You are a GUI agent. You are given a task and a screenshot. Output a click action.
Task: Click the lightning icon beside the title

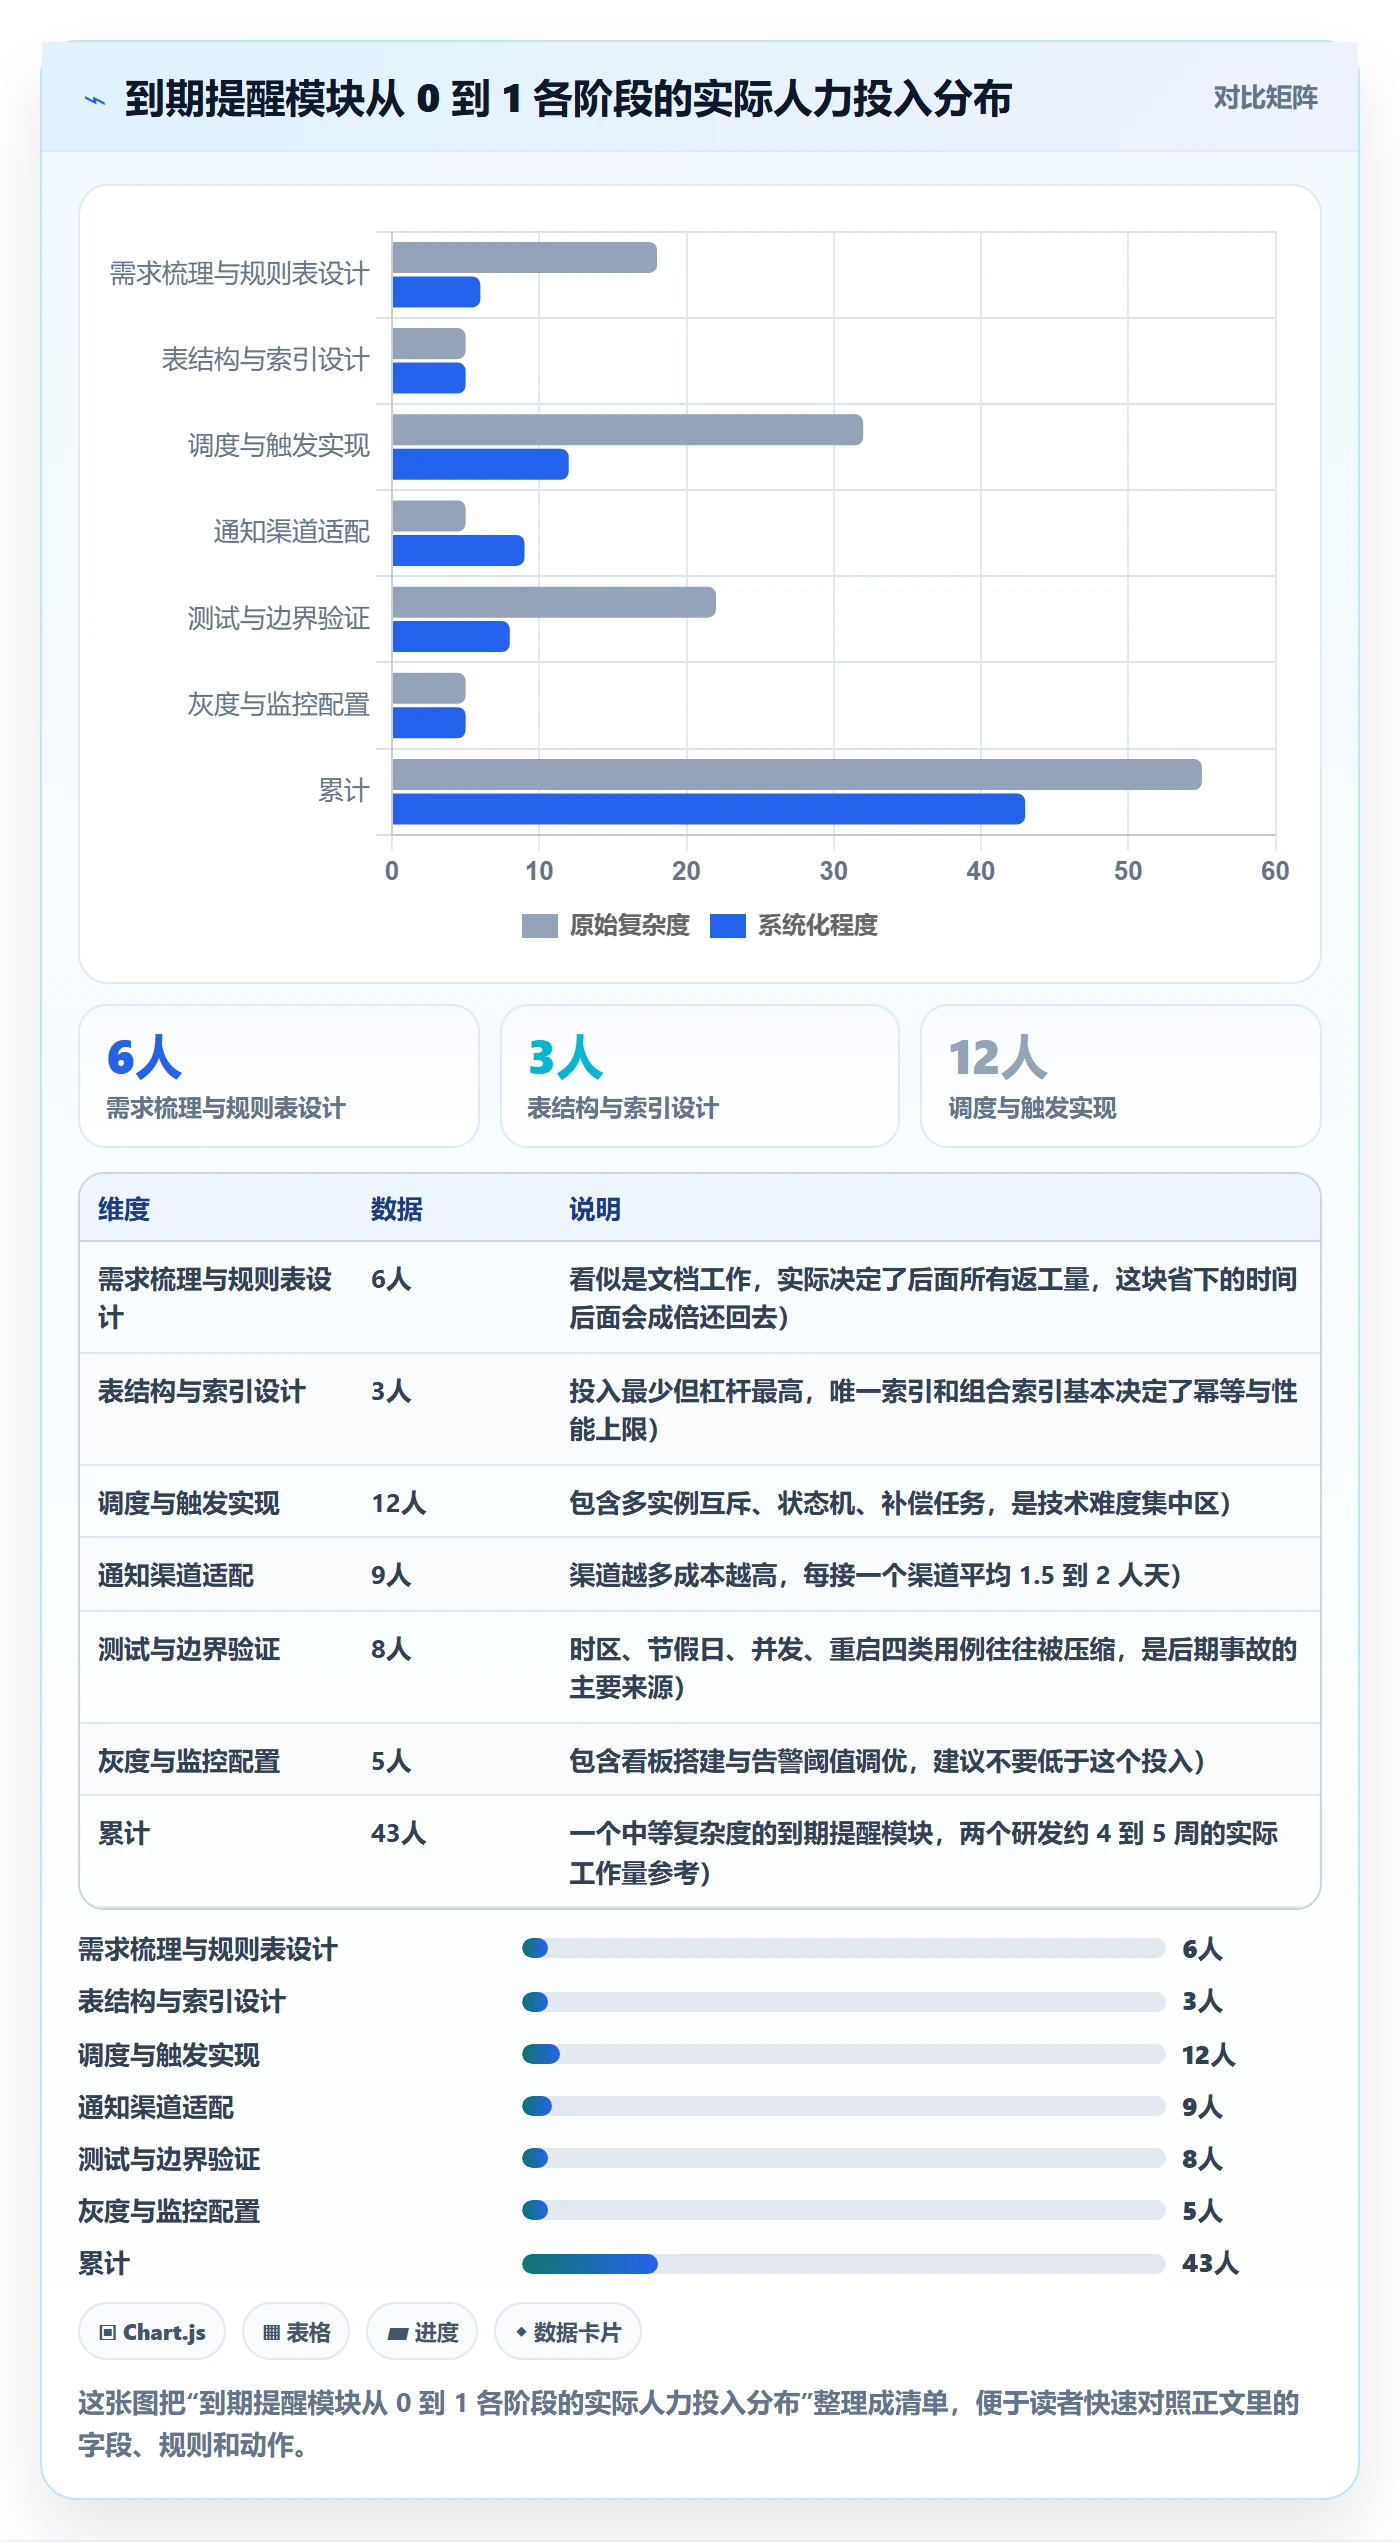click(95, 100)
